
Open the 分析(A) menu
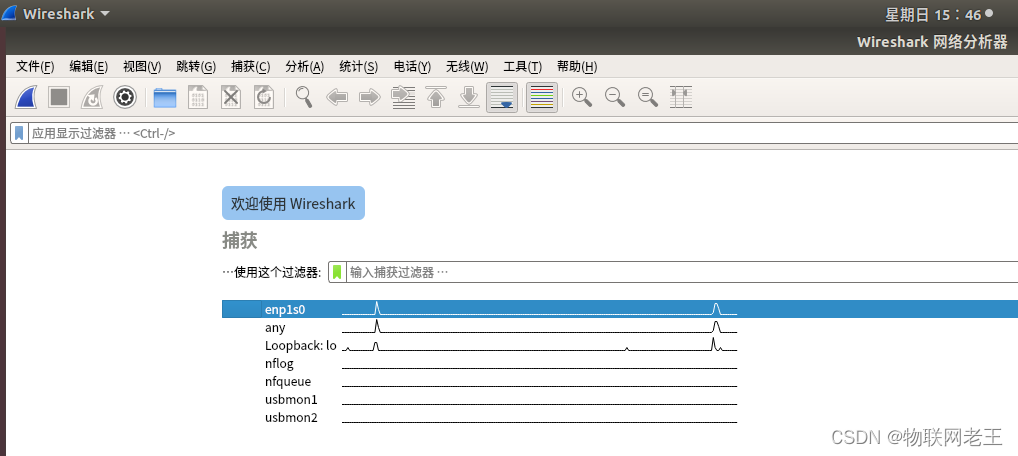coord(304,66)
